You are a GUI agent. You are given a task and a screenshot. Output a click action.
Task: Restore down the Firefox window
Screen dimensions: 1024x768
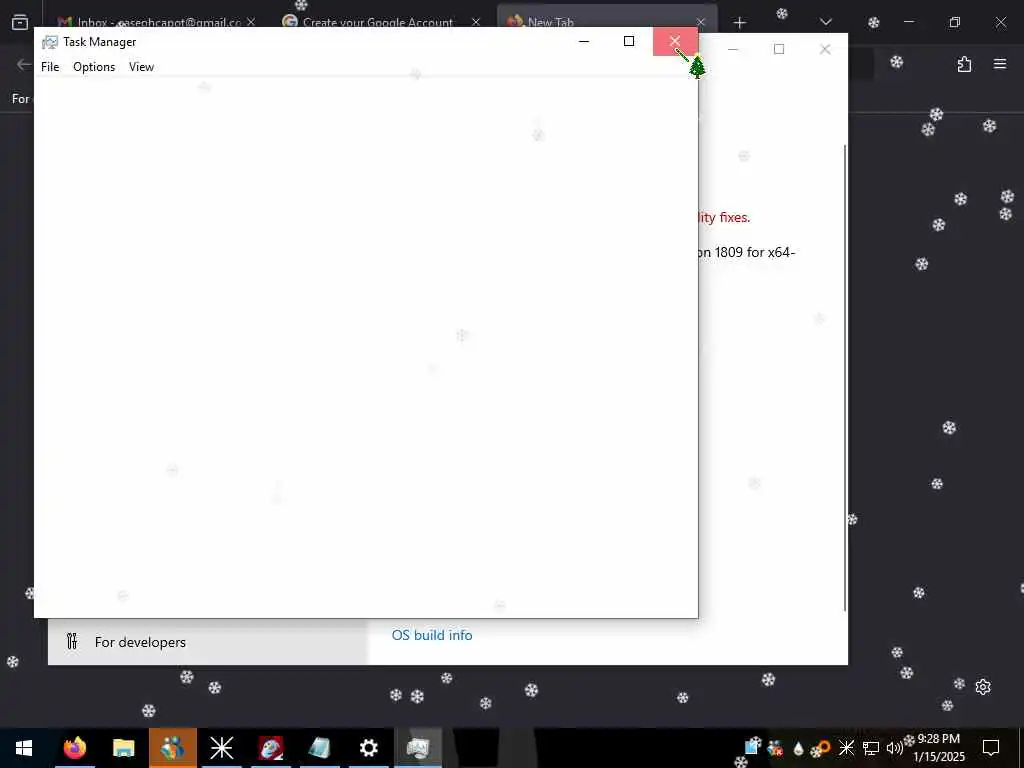[955, 22]
